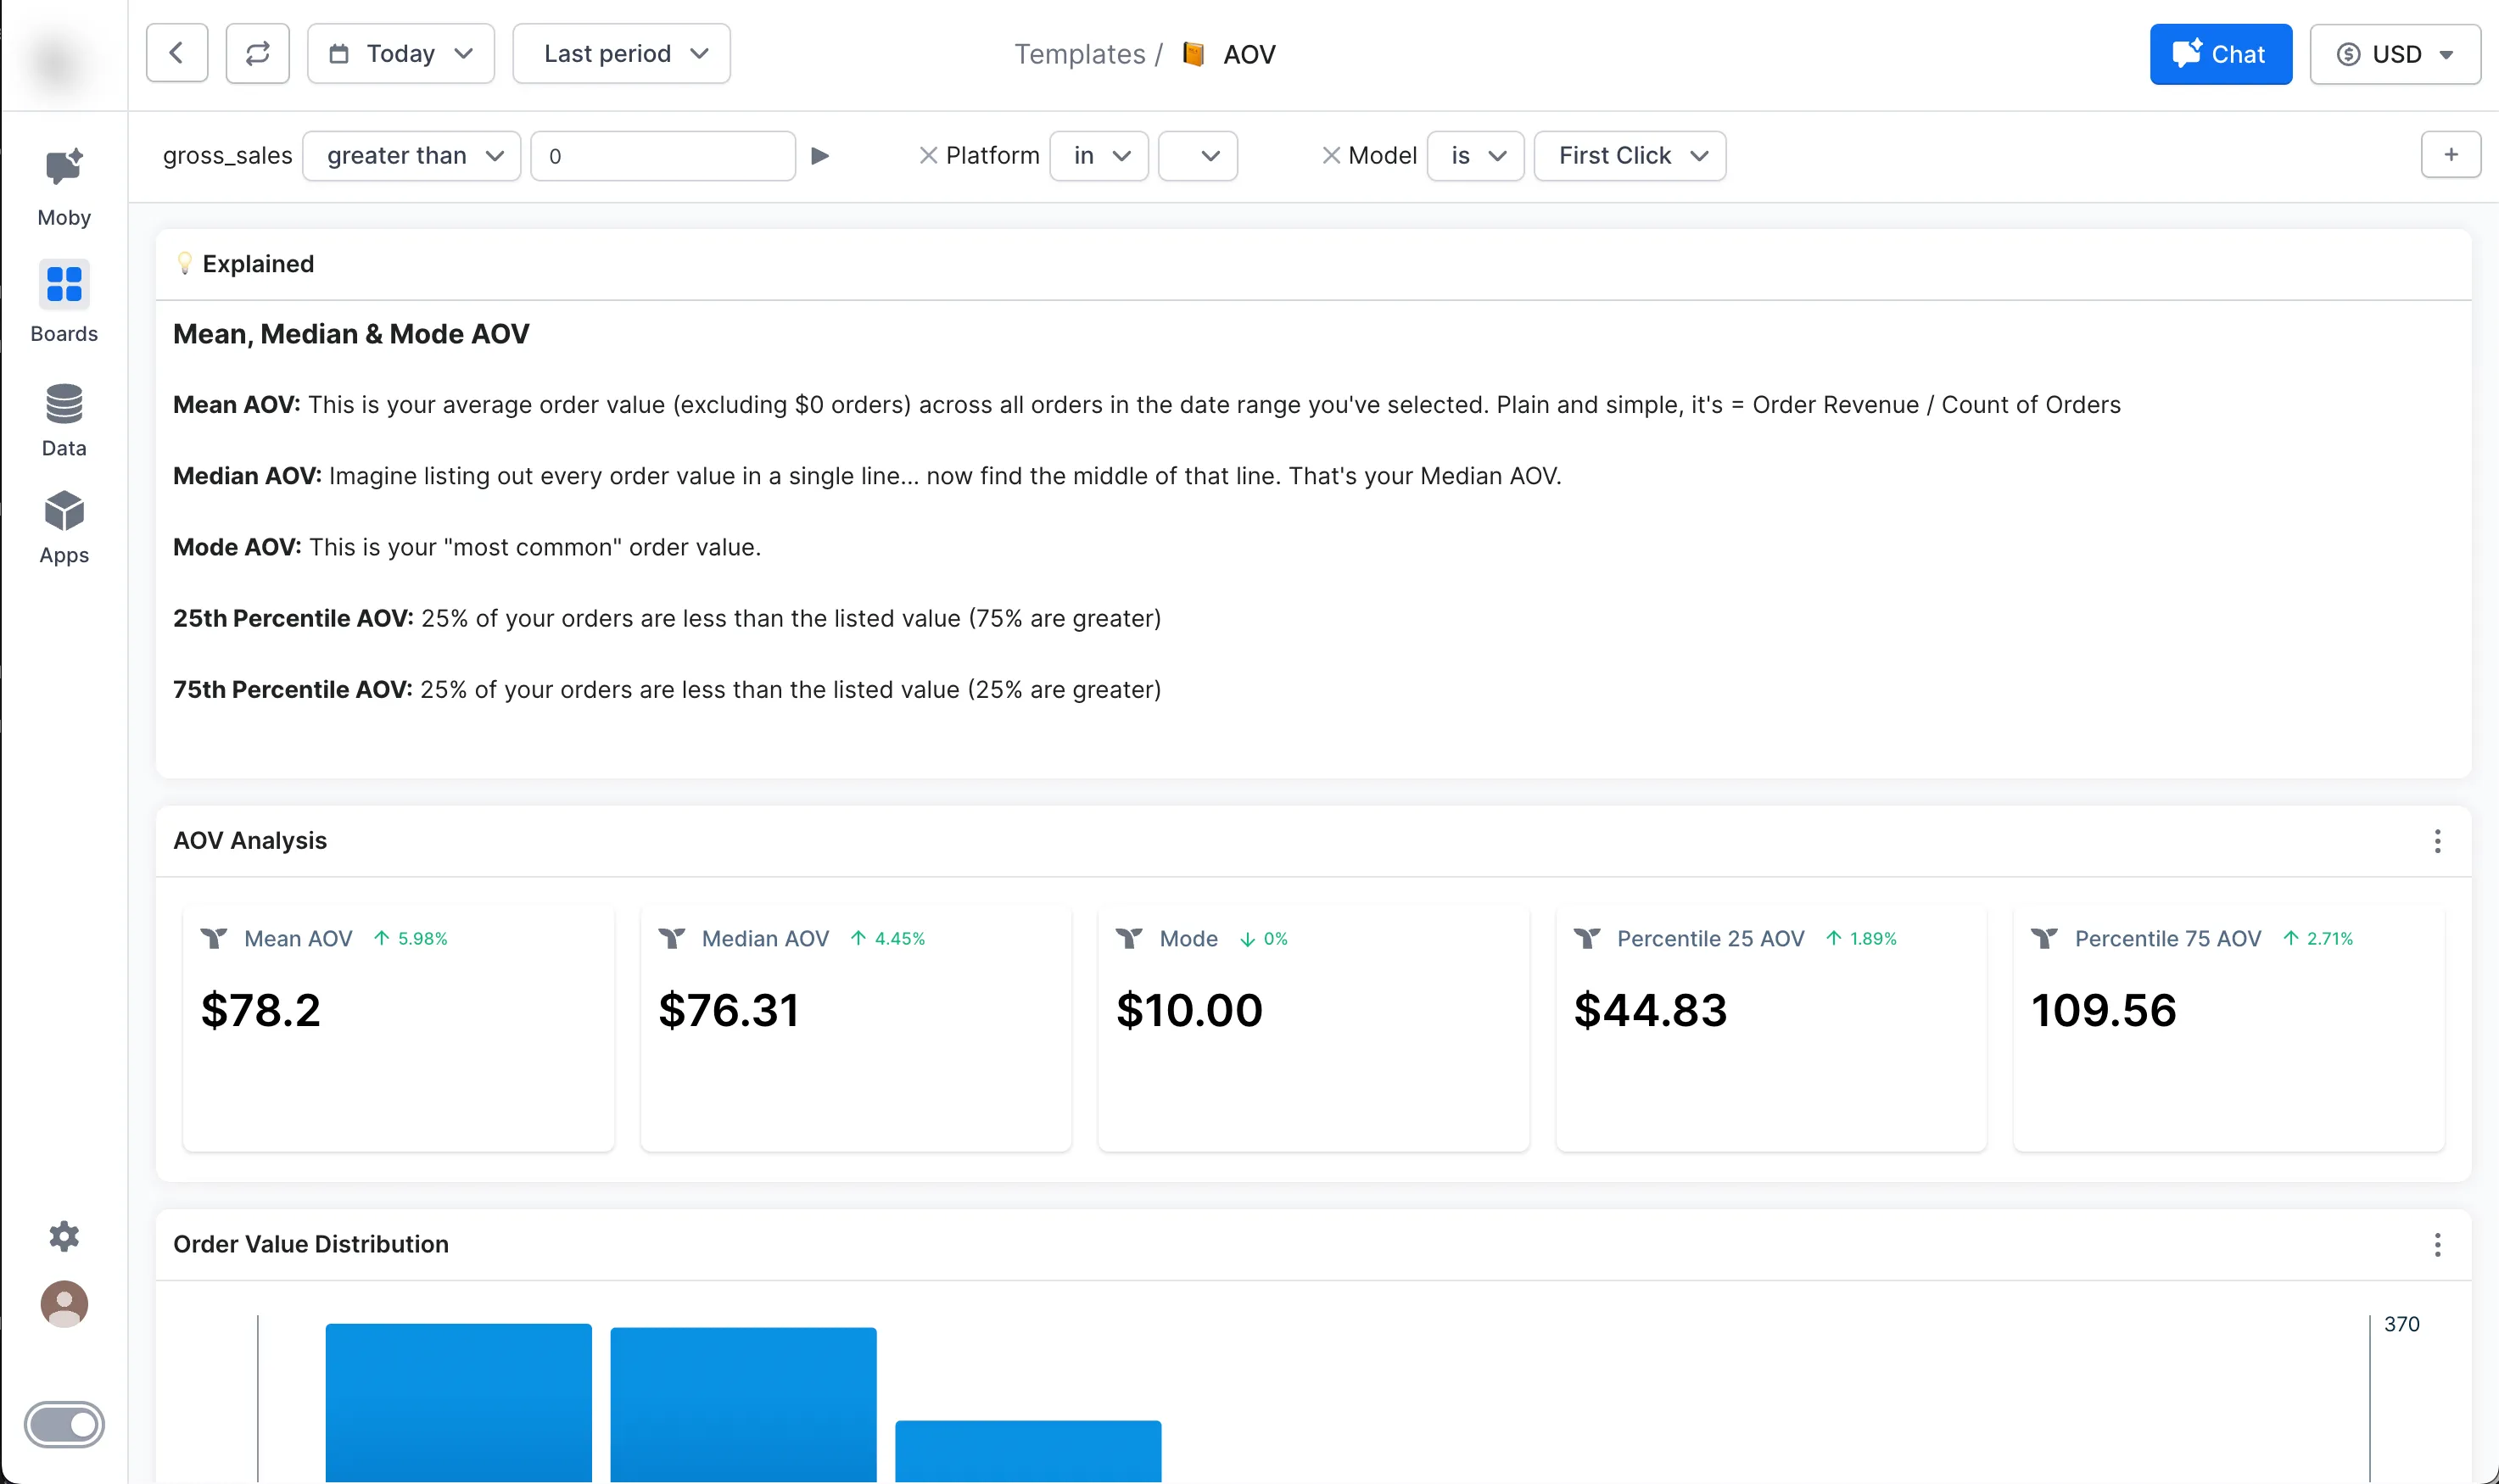Open the First Click model dropdown
Viewport: 2499px width, 1484px height.
point(1629,156)
